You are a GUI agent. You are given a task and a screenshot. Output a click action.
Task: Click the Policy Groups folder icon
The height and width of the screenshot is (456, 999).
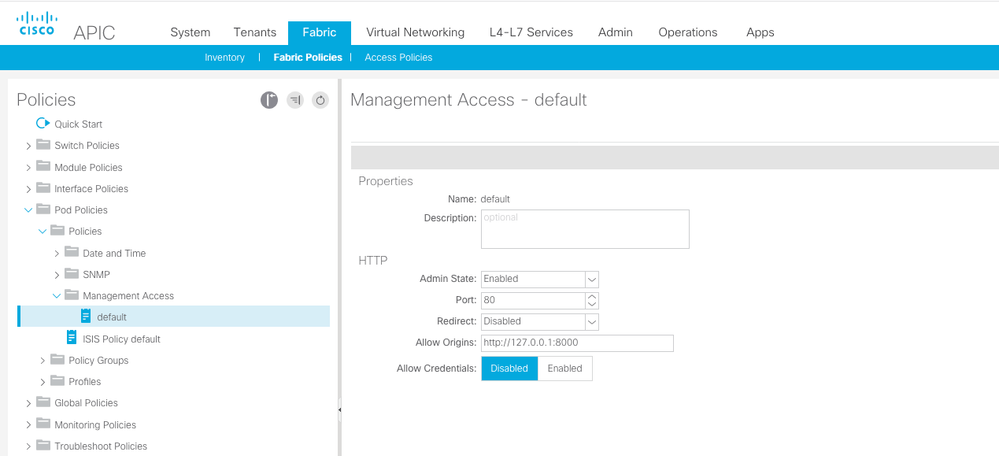coord(57,359)
